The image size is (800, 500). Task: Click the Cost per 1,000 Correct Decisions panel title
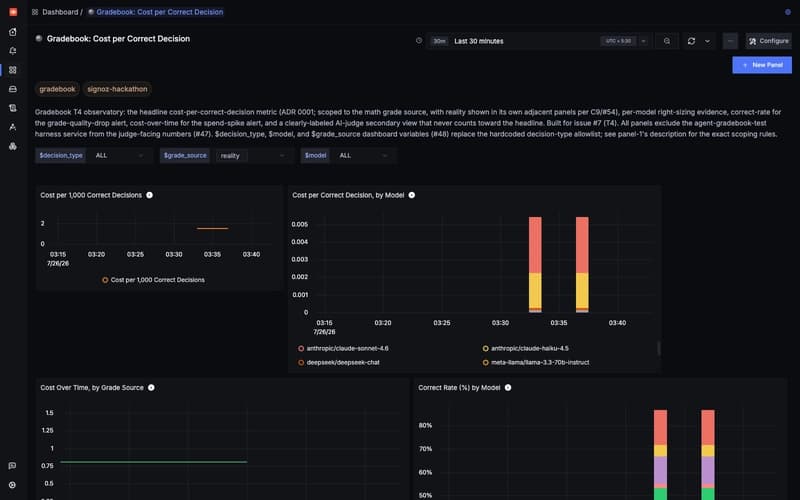click(91, 195)
